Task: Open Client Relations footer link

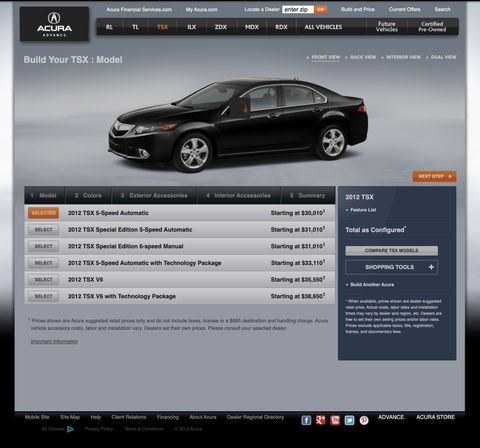Action: click(x=129, y=417)
